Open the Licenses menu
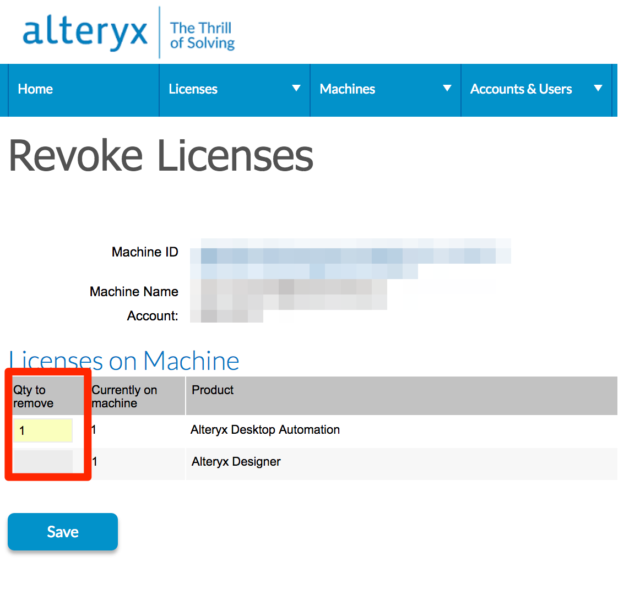This screenshot has width=640, height=589. 193,89
